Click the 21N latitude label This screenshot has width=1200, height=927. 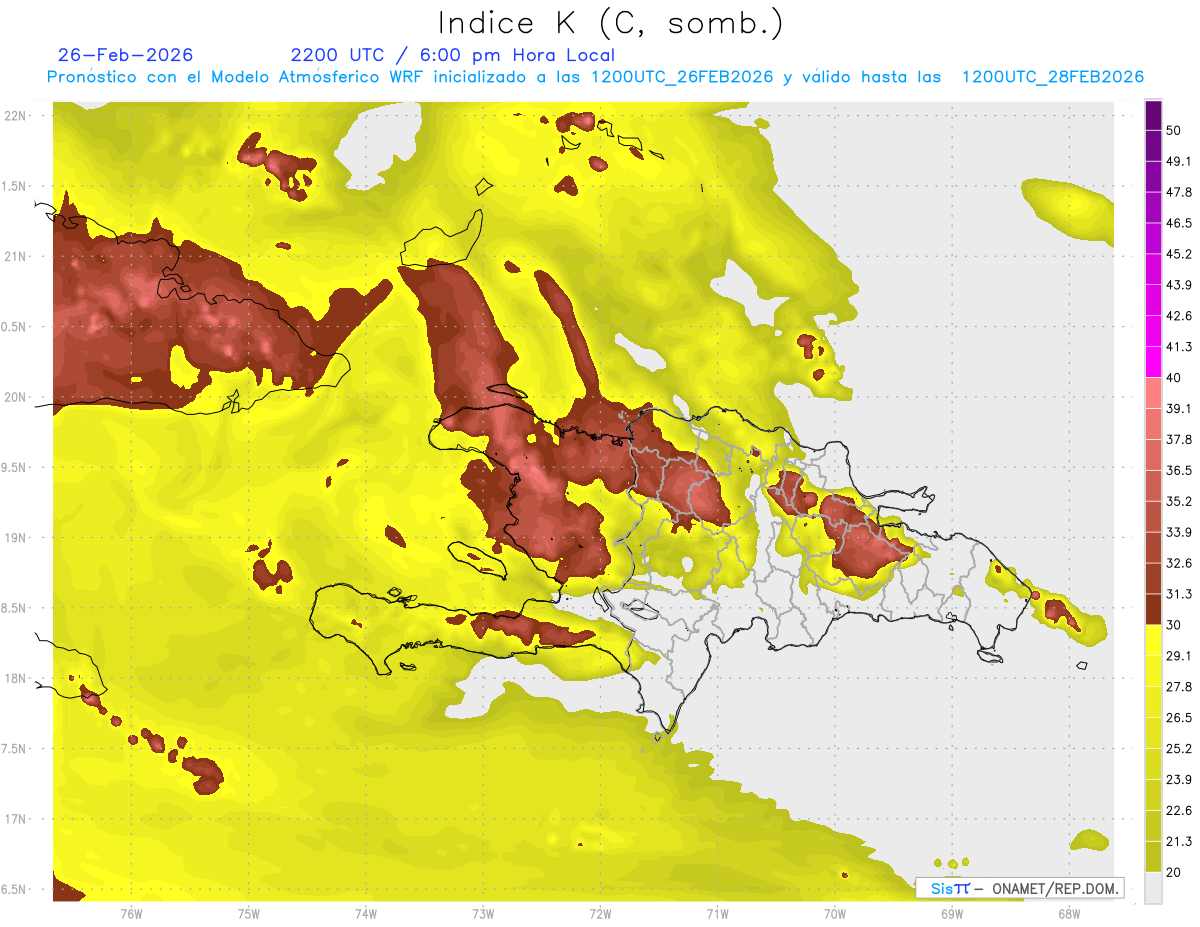[17, 256]
